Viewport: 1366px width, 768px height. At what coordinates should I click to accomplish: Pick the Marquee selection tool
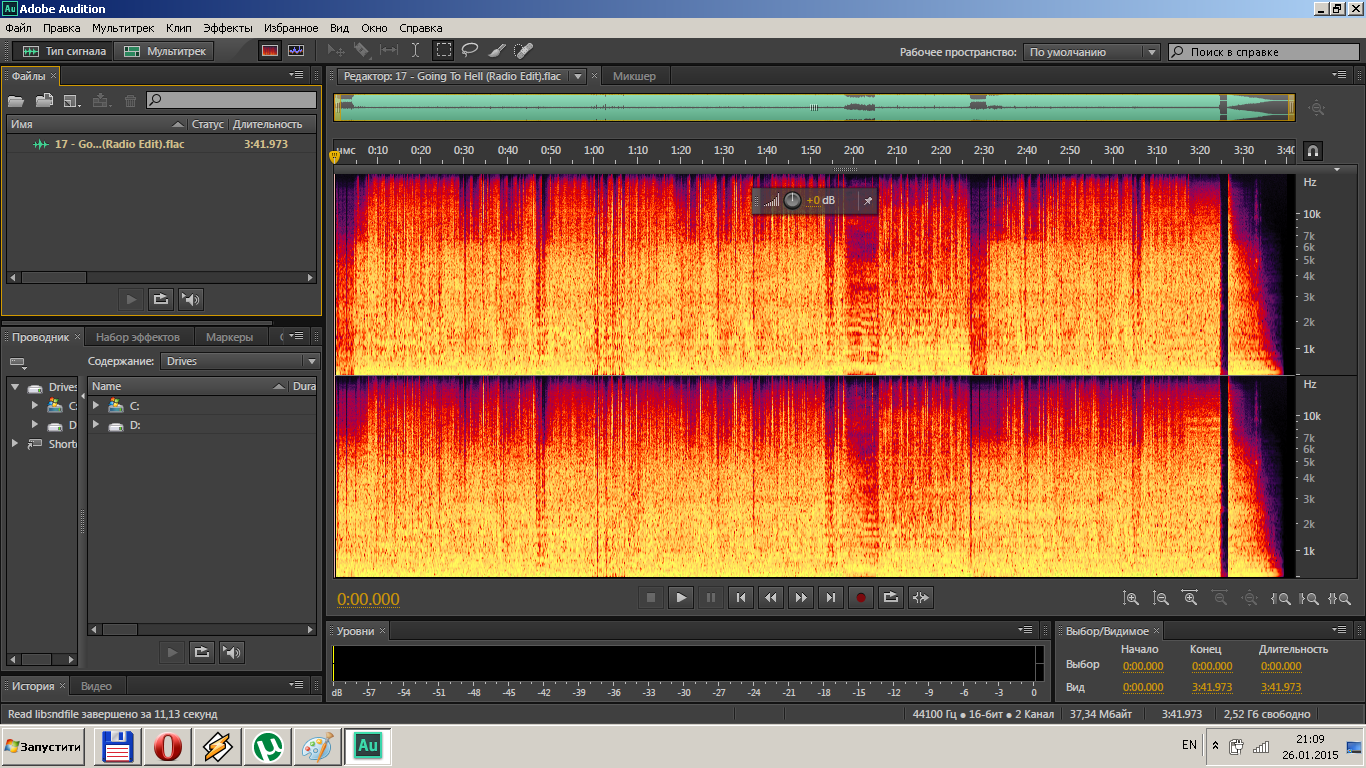(443, 50)
